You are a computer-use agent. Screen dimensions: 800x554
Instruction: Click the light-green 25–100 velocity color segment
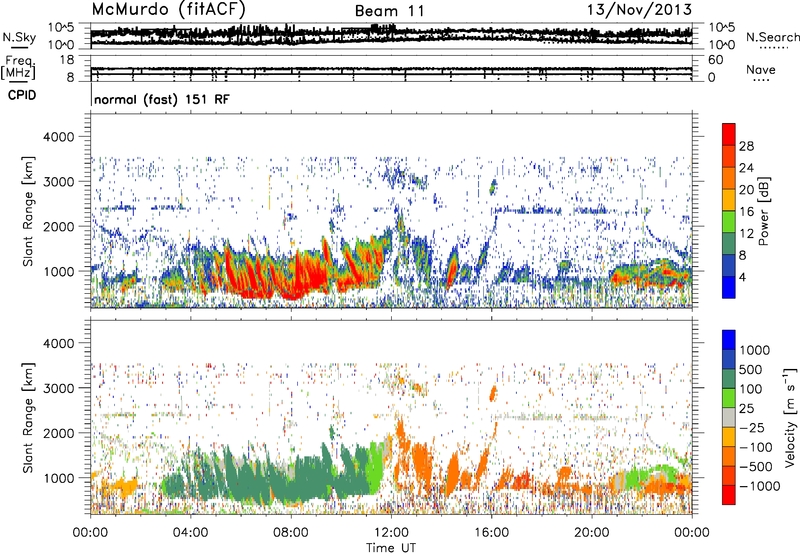point(729,398)
